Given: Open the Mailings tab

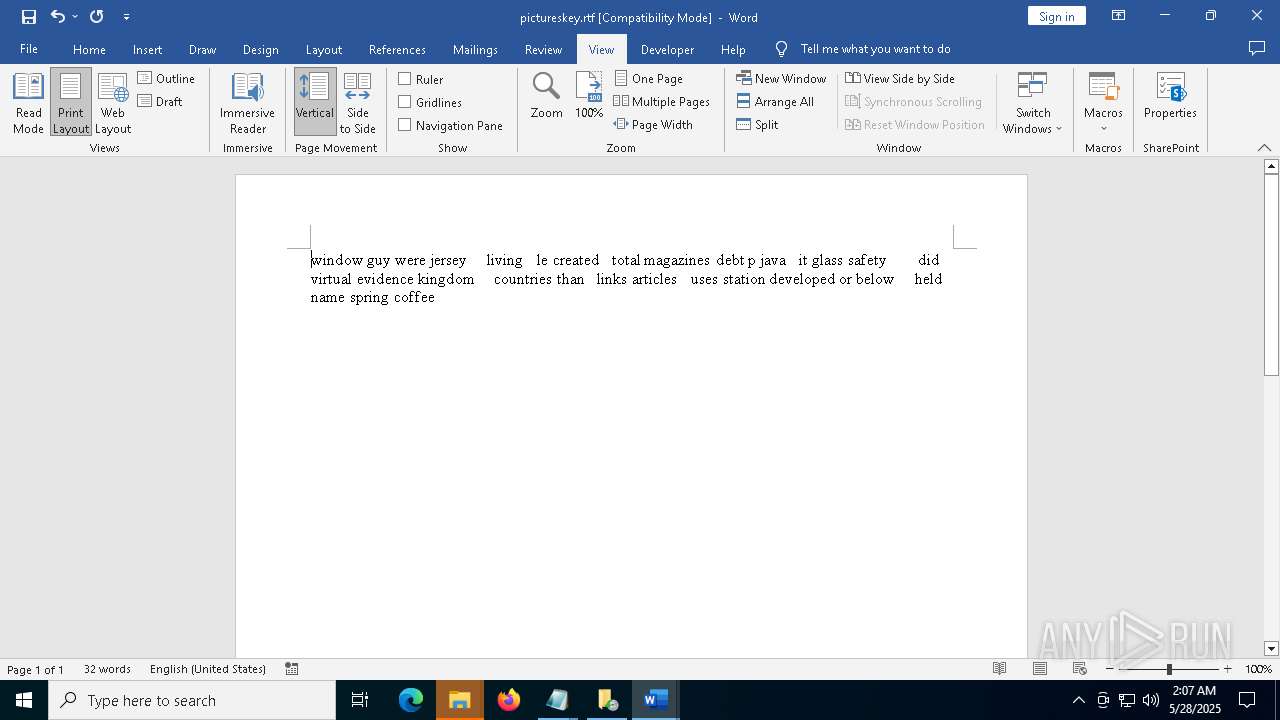Looking at the screenshot, I should point(475,49).
